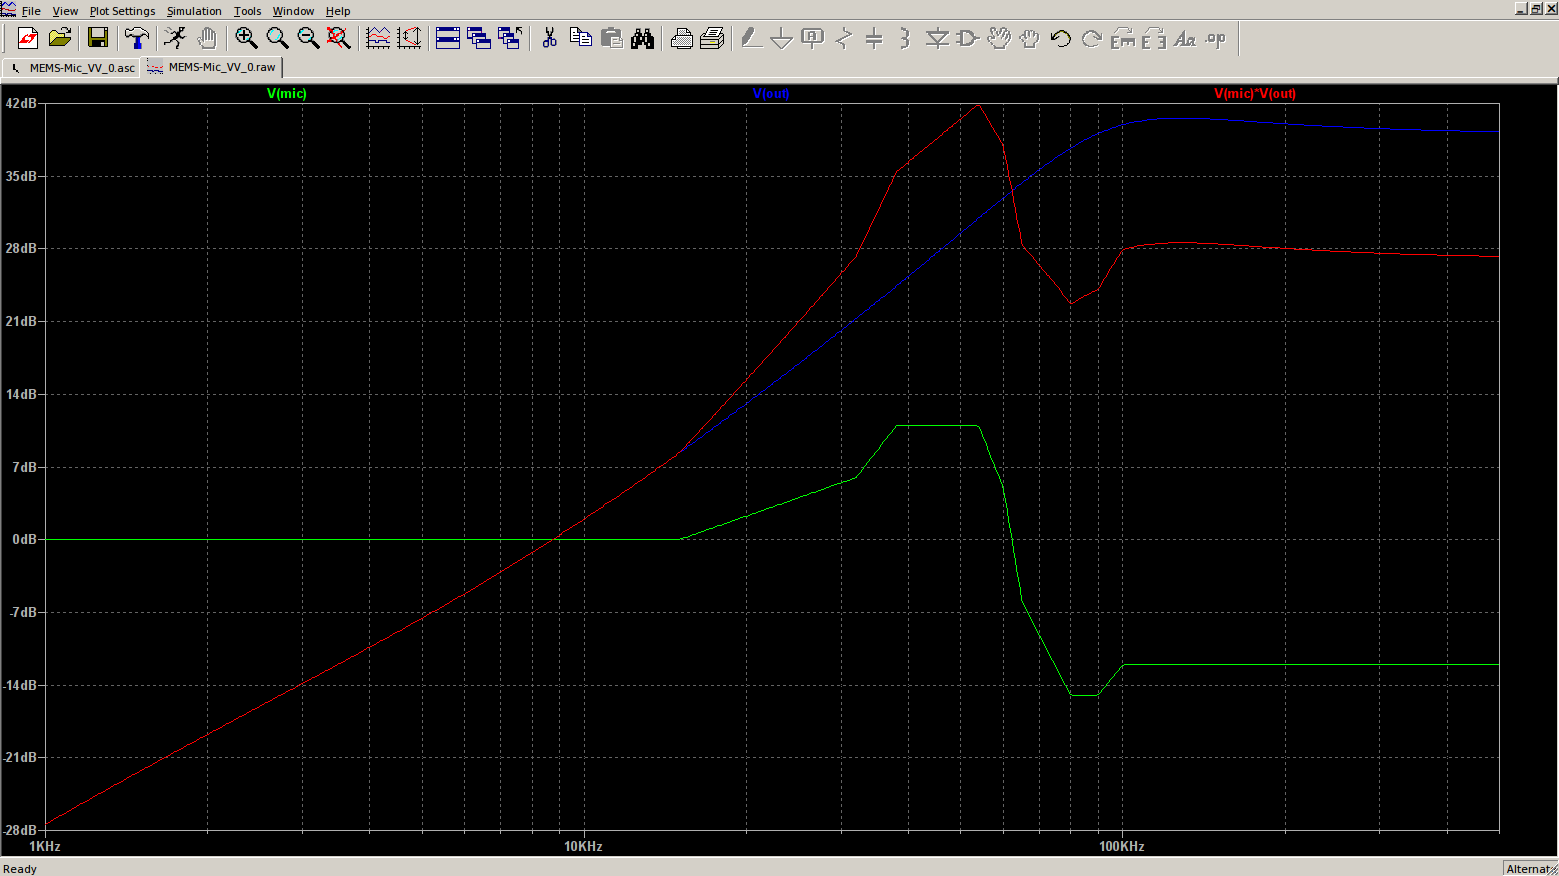Image resolution: width=1559 pixels, height=876 pixels.
Task: Click the Ready status bar text
Action: [x=20, y=869]
